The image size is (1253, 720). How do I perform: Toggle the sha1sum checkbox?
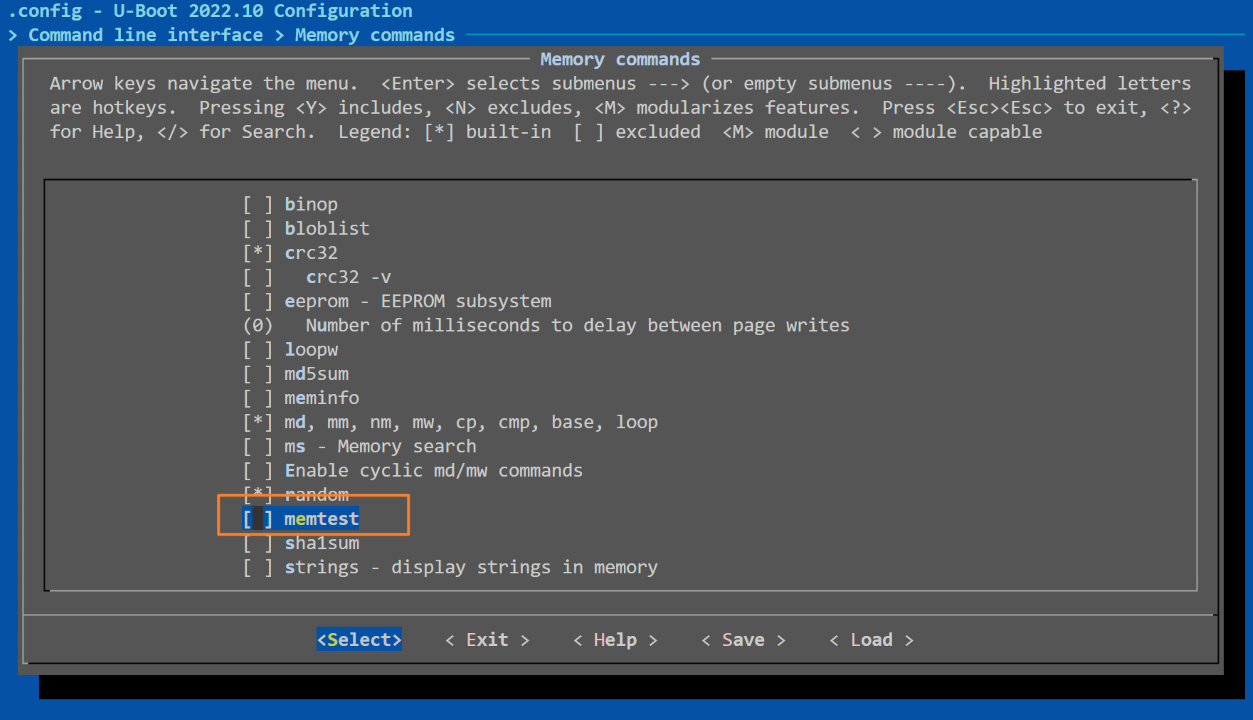(258, 543)
